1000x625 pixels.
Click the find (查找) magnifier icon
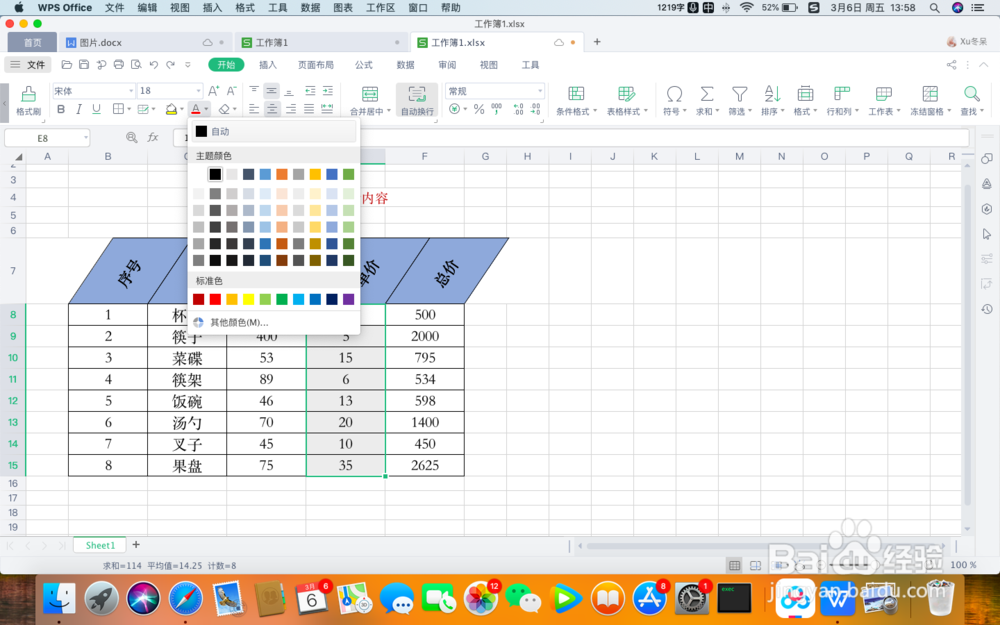click(971, 94)
